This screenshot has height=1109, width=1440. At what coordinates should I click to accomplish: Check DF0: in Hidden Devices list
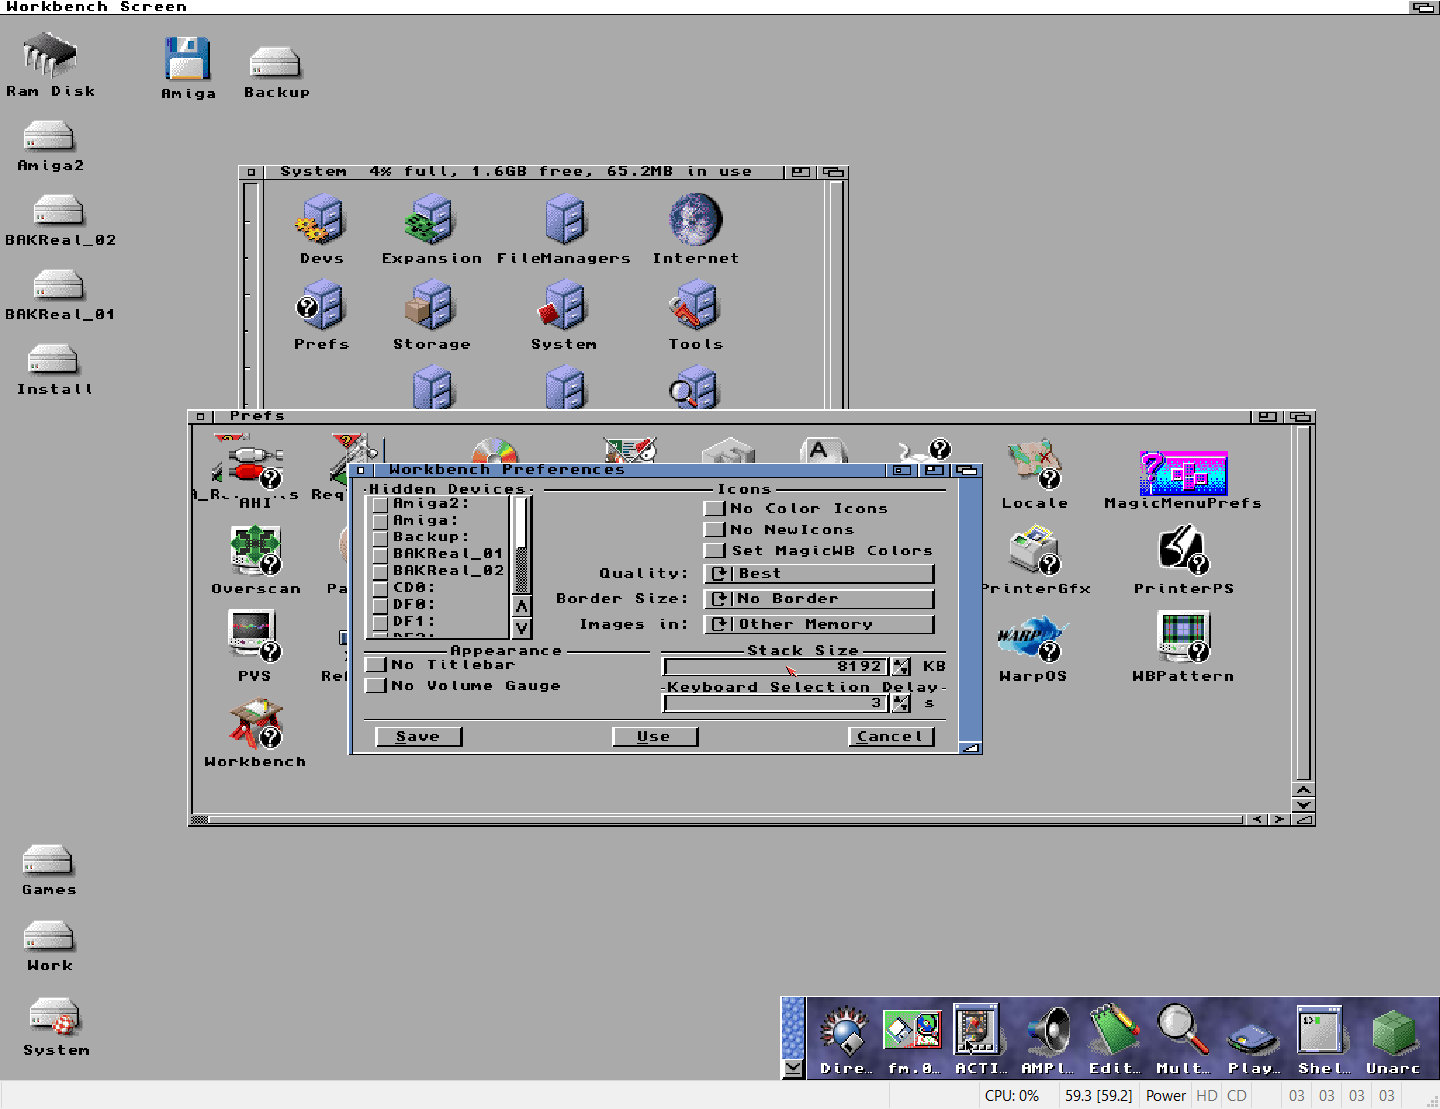coord(380,605)
